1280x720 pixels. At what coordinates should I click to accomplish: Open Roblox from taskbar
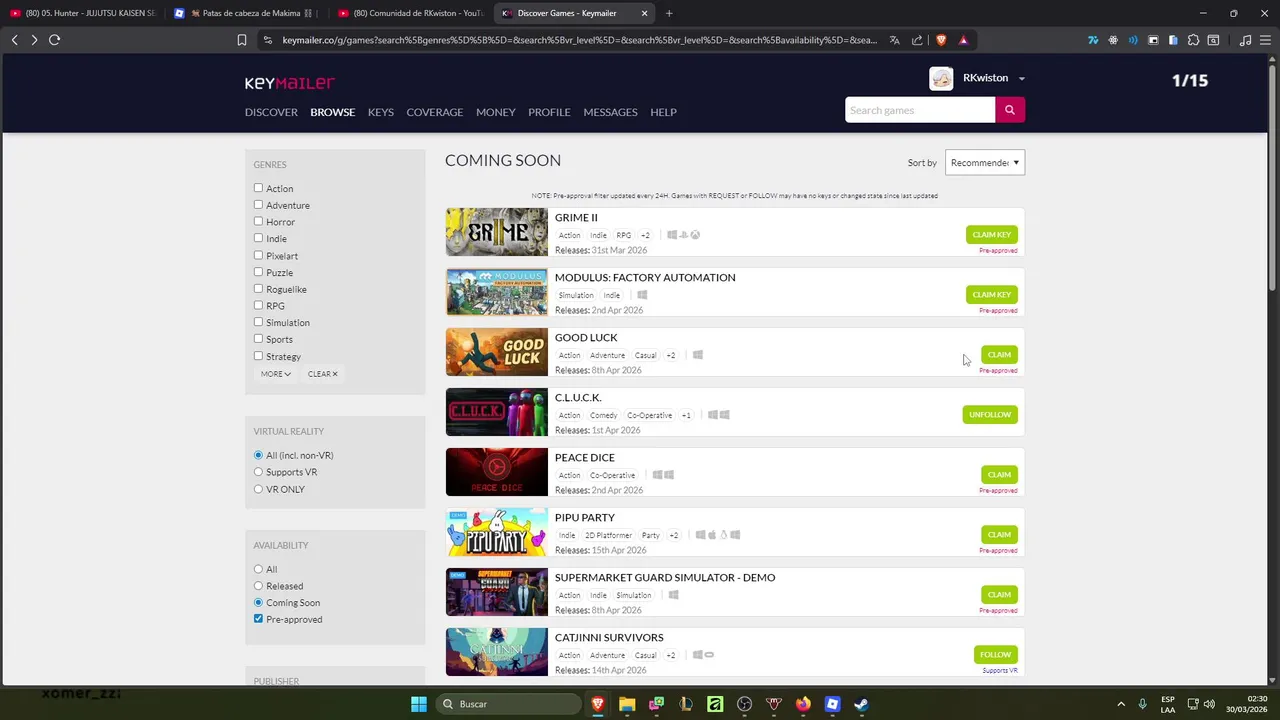(x=832, y=704)
